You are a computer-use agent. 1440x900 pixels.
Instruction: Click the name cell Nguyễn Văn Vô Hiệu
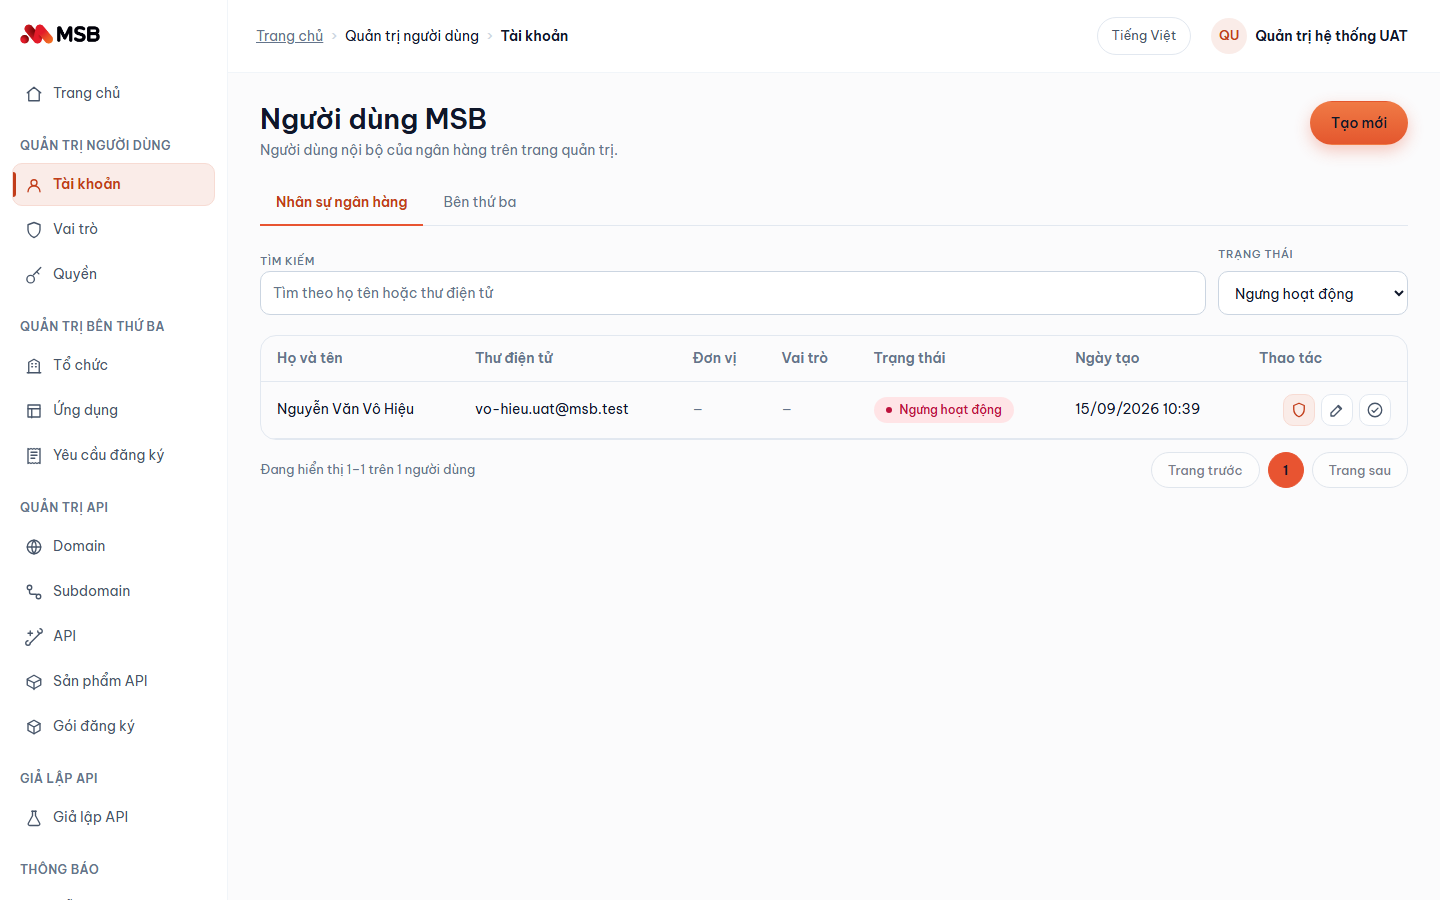coord(345,409)
